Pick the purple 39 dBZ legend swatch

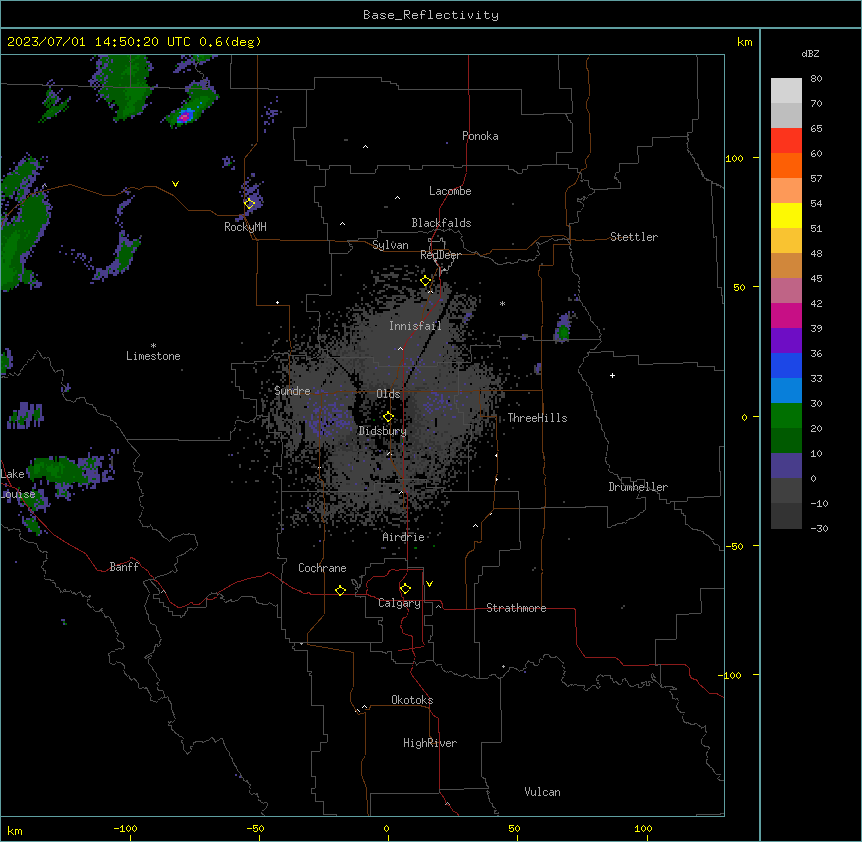tap(786, 341)
